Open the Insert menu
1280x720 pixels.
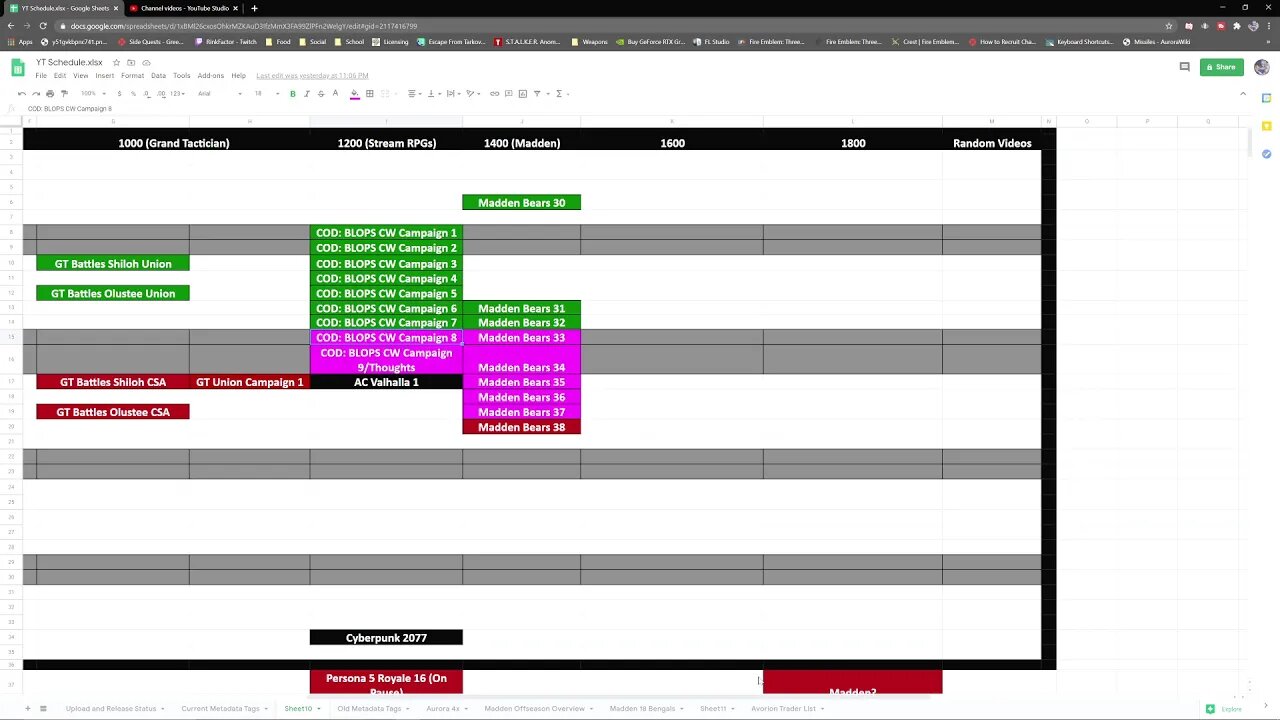[x=105, y=76]
